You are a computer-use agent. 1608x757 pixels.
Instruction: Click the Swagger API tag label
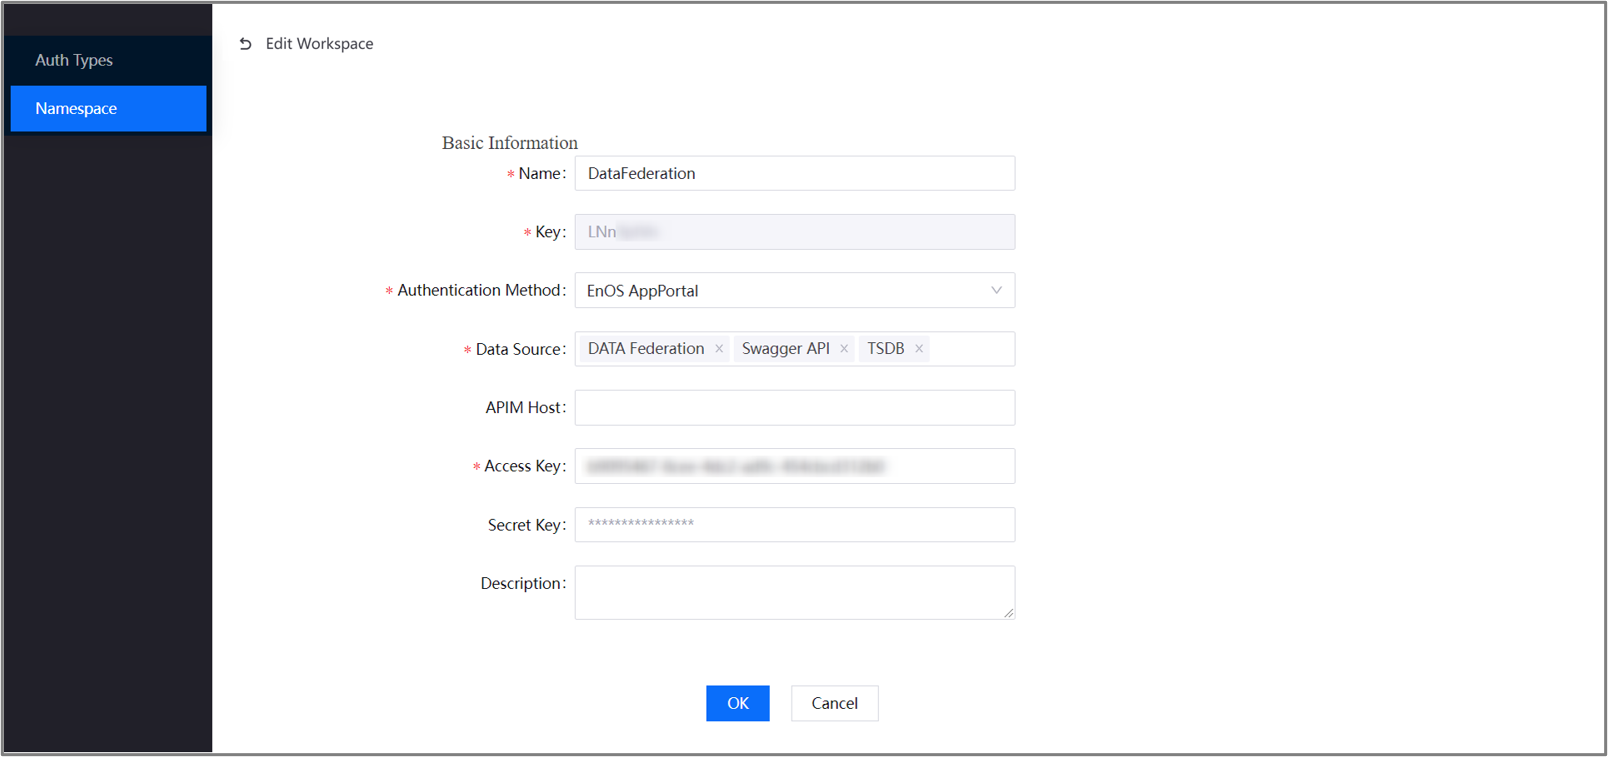pos(785,349)
